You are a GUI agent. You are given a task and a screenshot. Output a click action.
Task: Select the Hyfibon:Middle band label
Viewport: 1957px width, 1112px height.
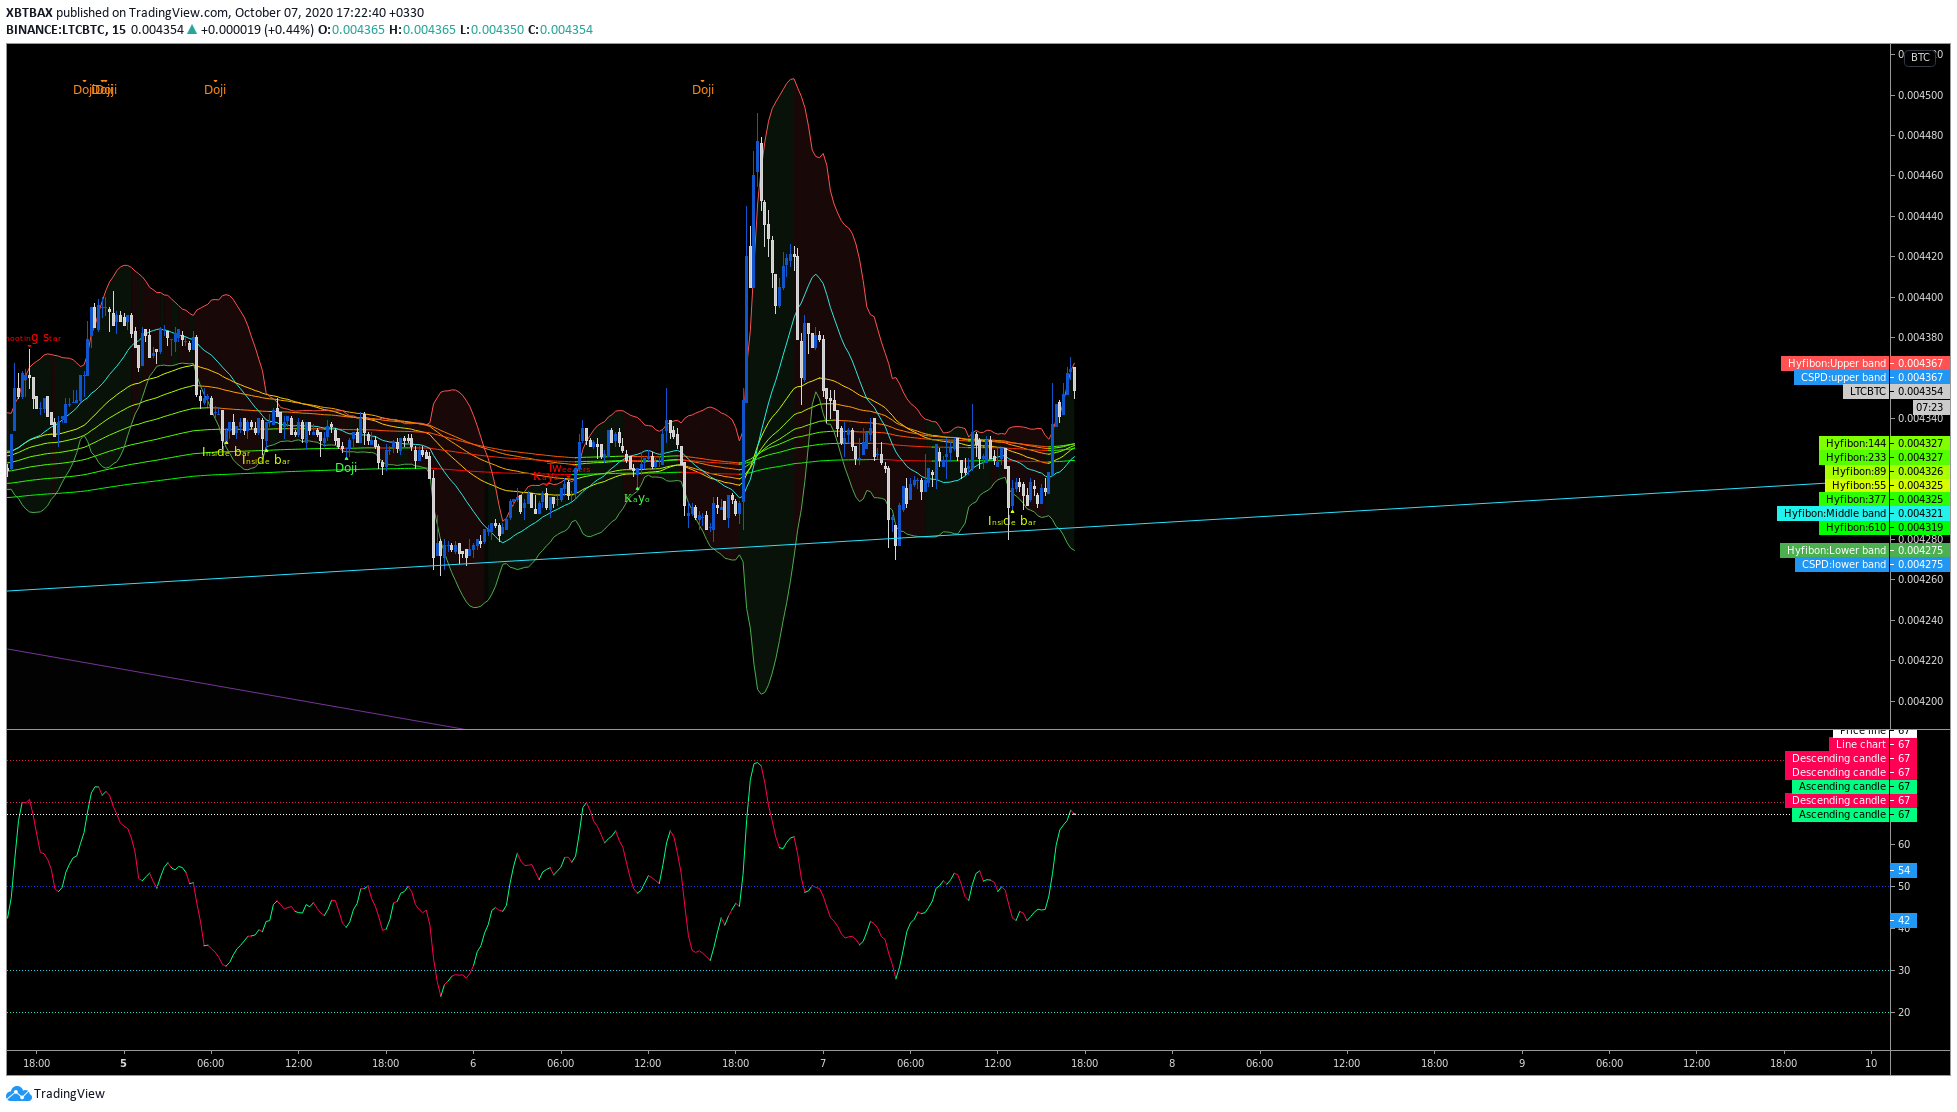[x=1862, y=513]
